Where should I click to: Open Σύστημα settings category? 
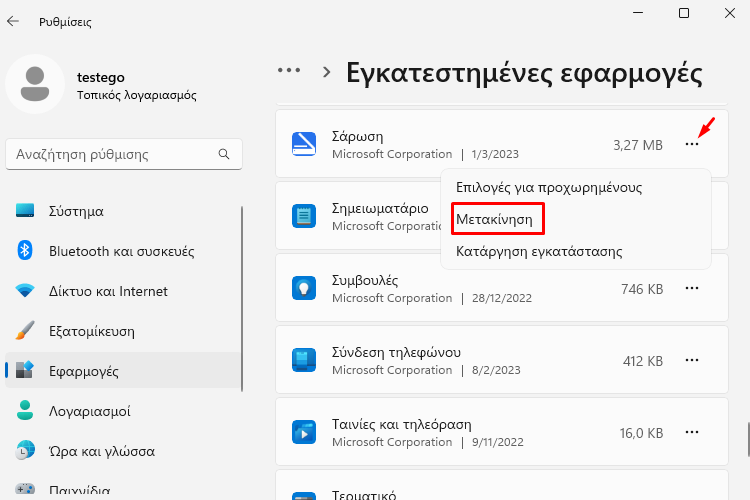123,211
